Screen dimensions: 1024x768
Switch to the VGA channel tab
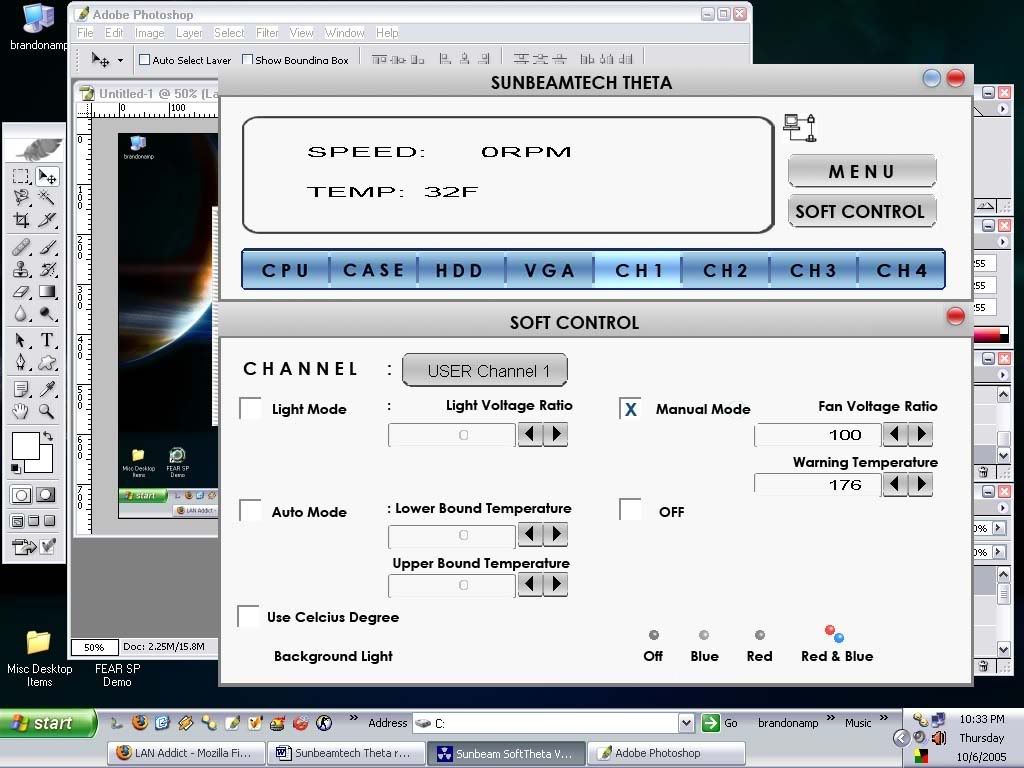click(x=549, y=270)
